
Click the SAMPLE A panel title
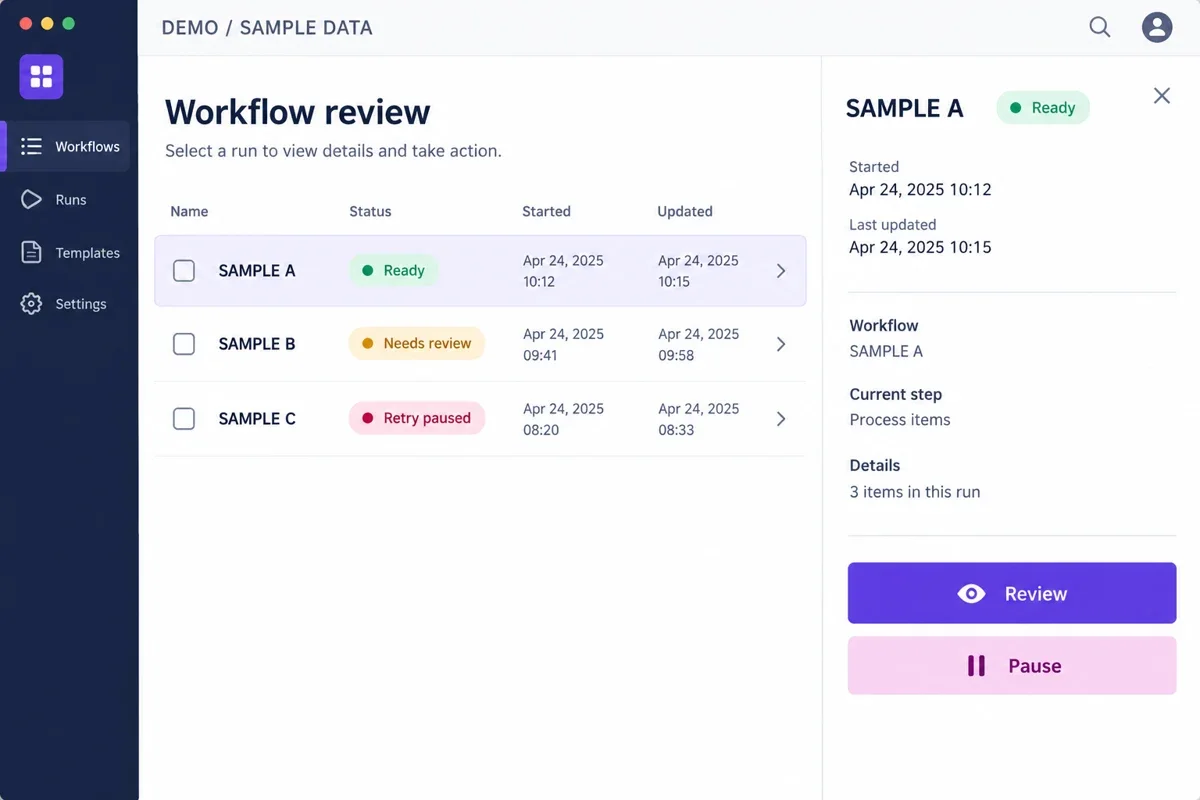tap(904, 109)
